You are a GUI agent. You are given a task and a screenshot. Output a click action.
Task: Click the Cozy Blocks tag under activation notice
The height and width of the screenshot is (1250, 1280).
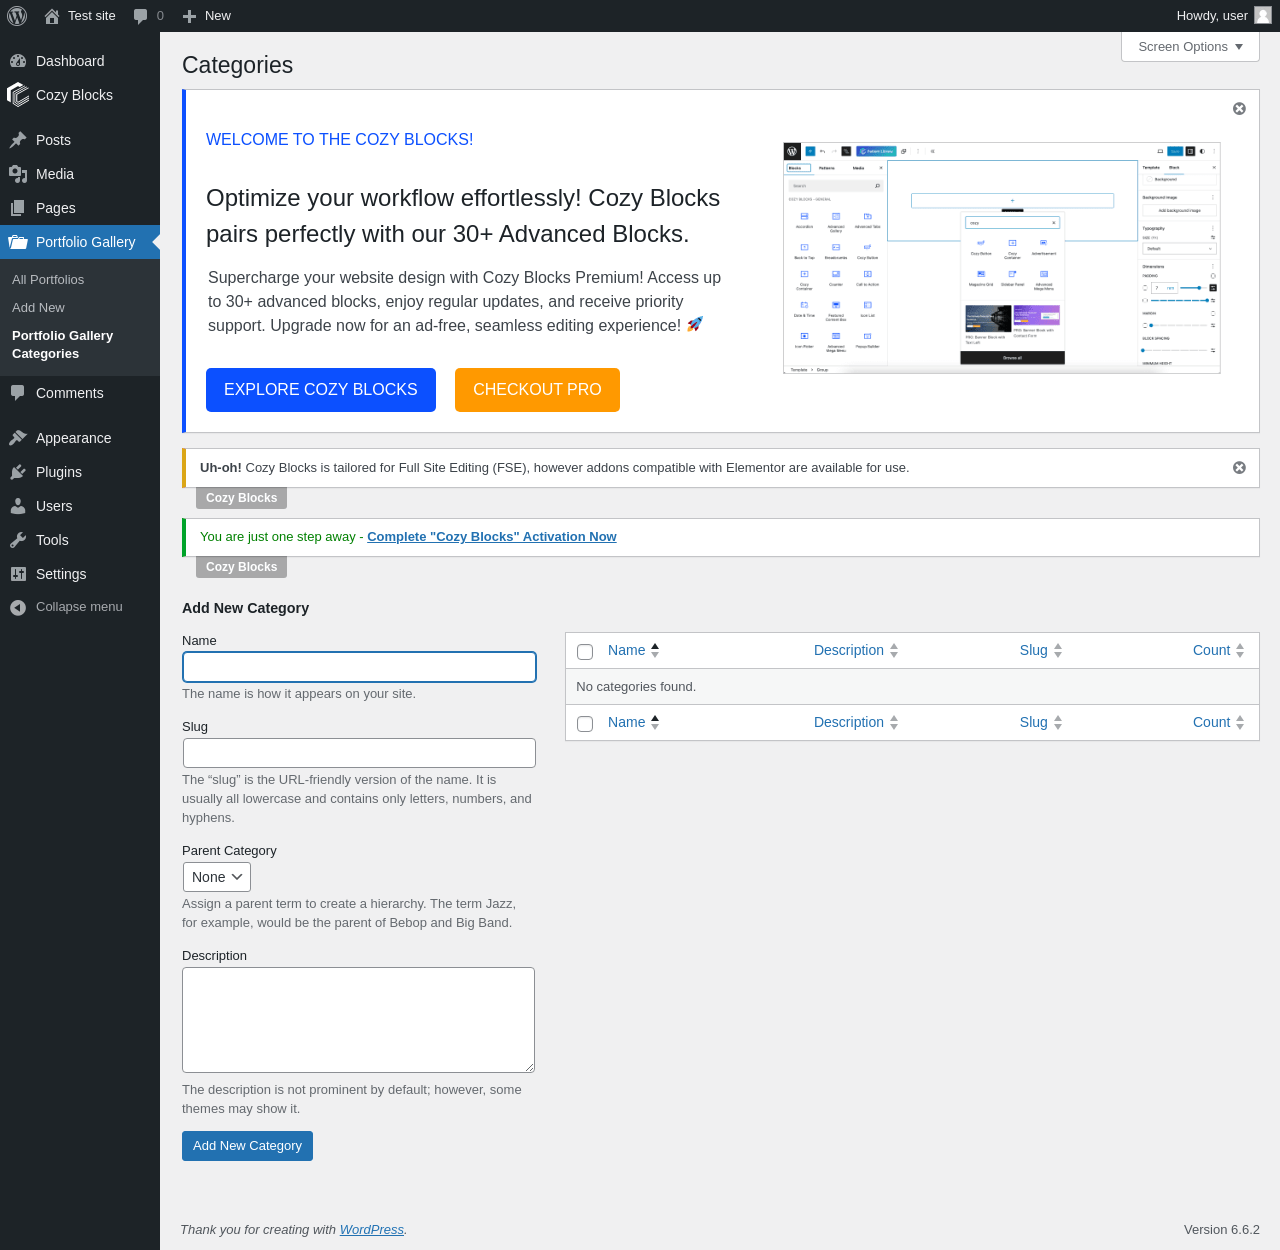pos(242,567)
